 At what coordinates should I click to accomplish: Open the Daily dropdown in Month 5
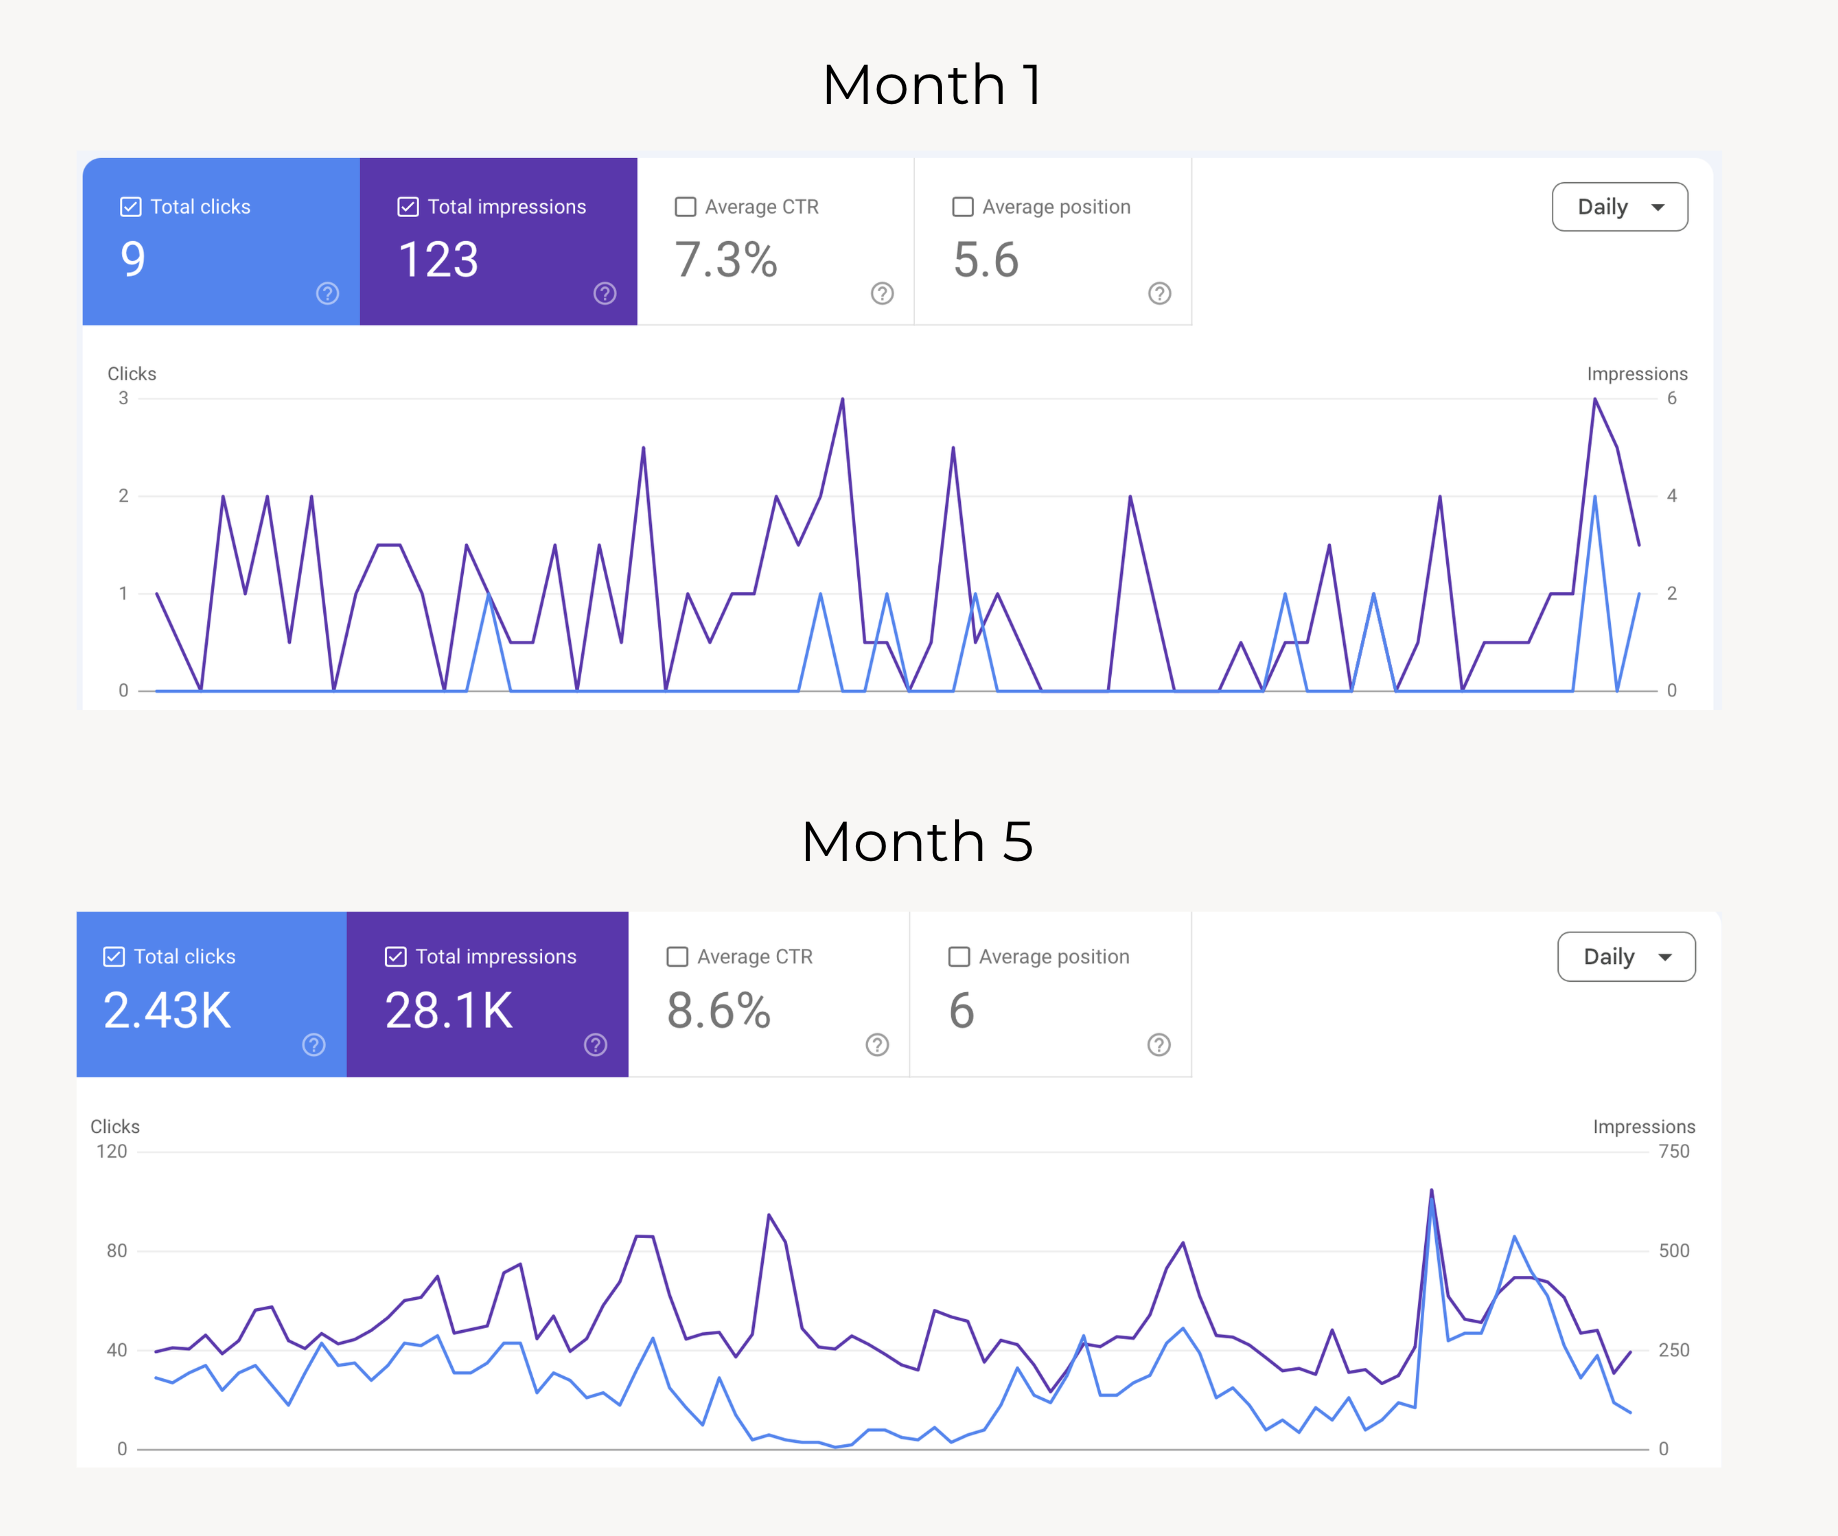point(1626,957)
